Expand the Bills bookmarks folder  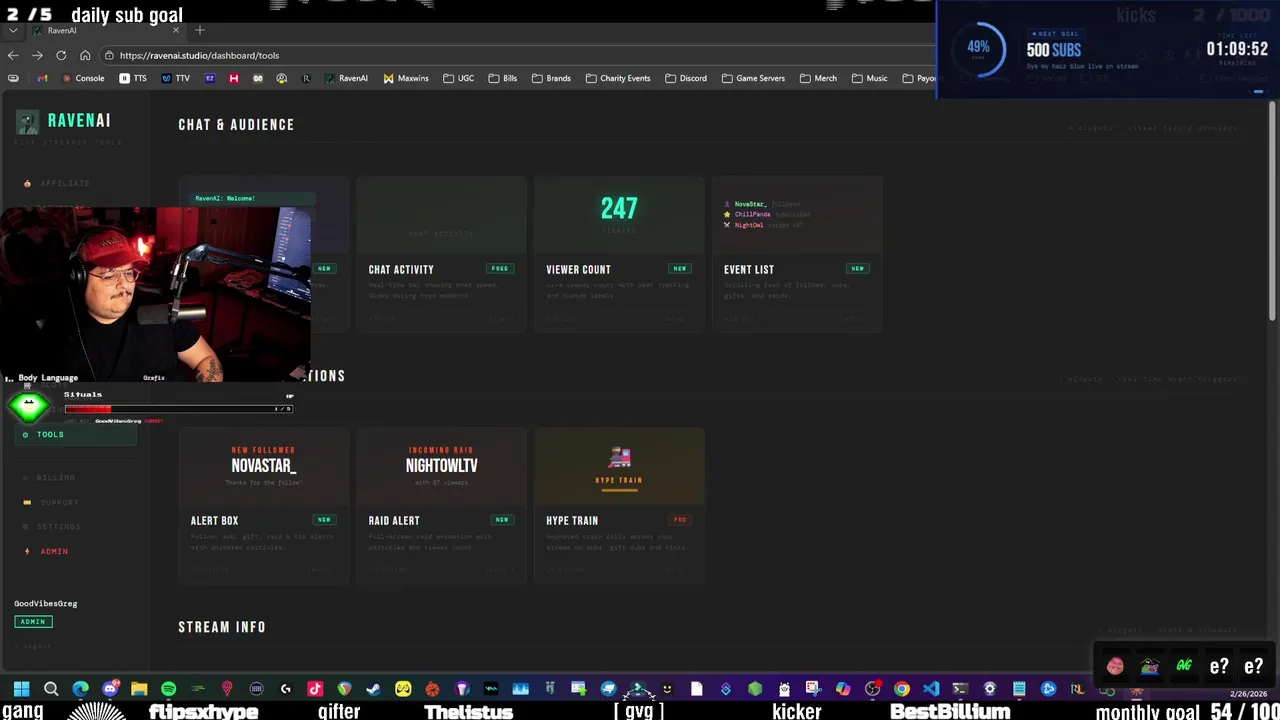tap(503, 78)
